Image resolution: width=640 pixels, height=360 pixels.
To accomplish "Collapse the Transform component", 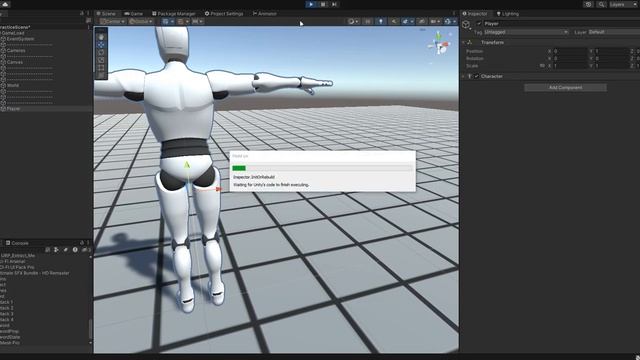I will (464, 42).
